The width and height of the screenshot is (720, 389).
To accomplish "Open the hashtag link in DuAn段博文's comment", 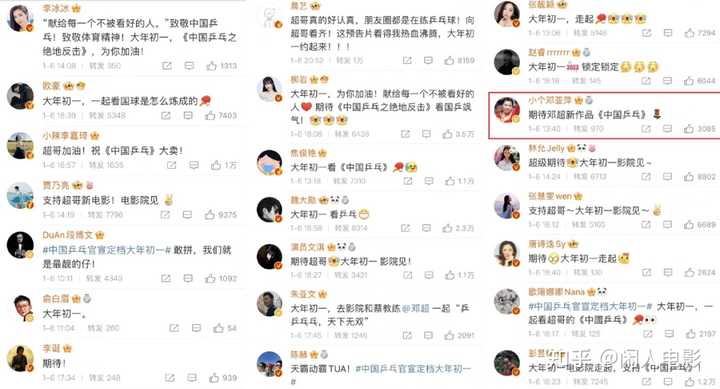I will point(107,250).
